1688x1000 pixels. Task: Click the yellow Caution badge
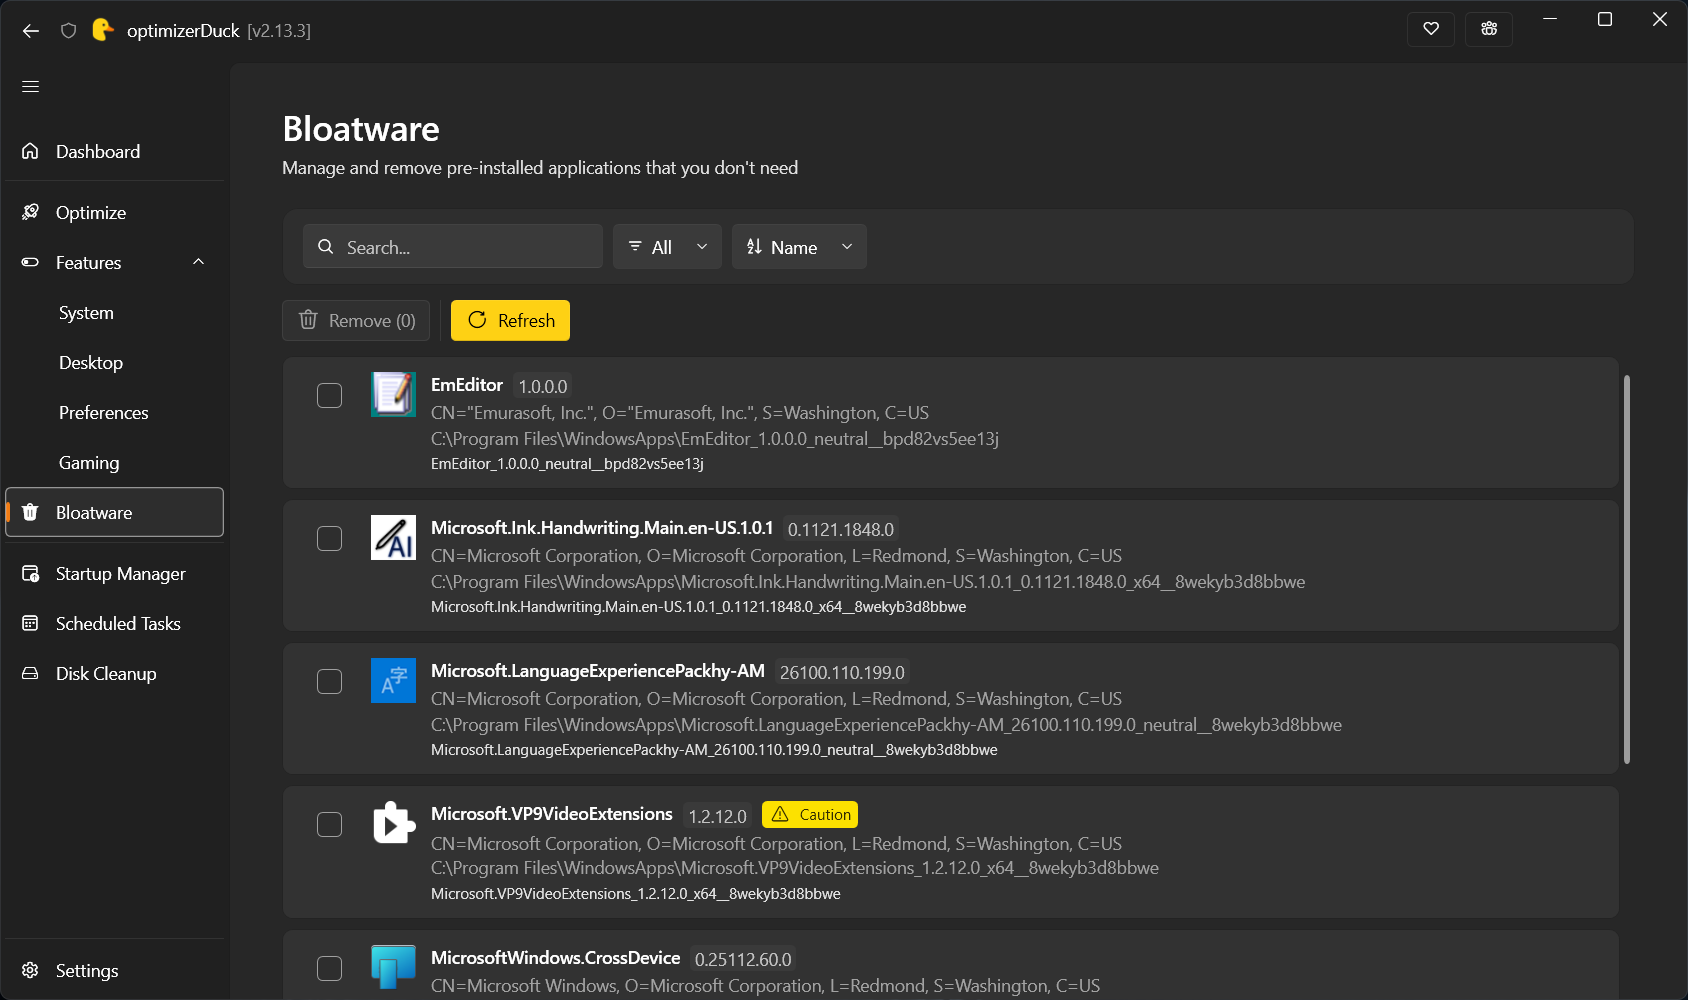810,814
